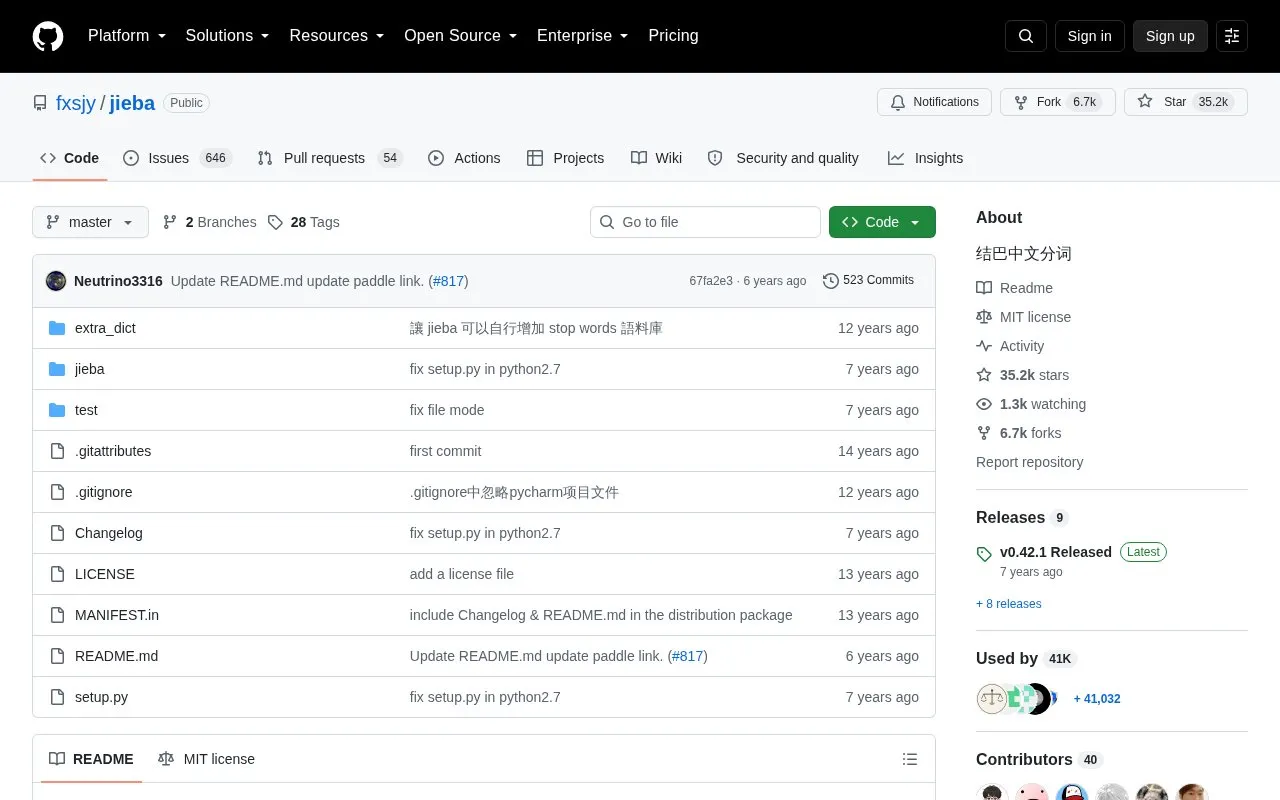Switch to the Issues tab
This screenshot has width=1280, height=800.
click(x=177, y=158)
